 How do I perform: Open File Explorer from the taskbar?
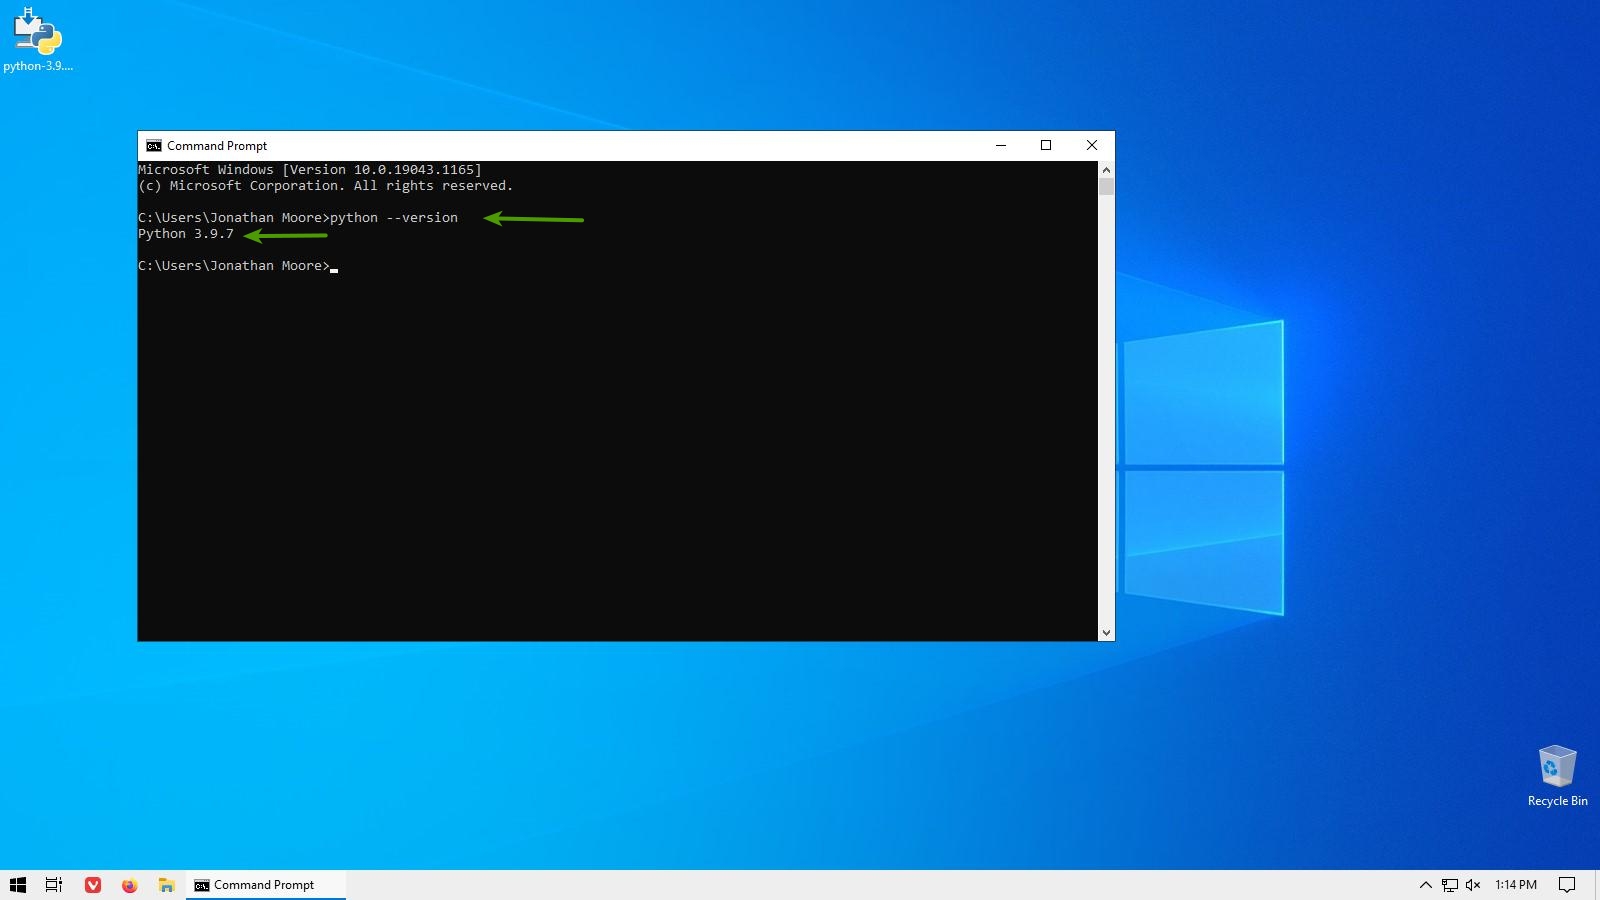coord(167,885)
